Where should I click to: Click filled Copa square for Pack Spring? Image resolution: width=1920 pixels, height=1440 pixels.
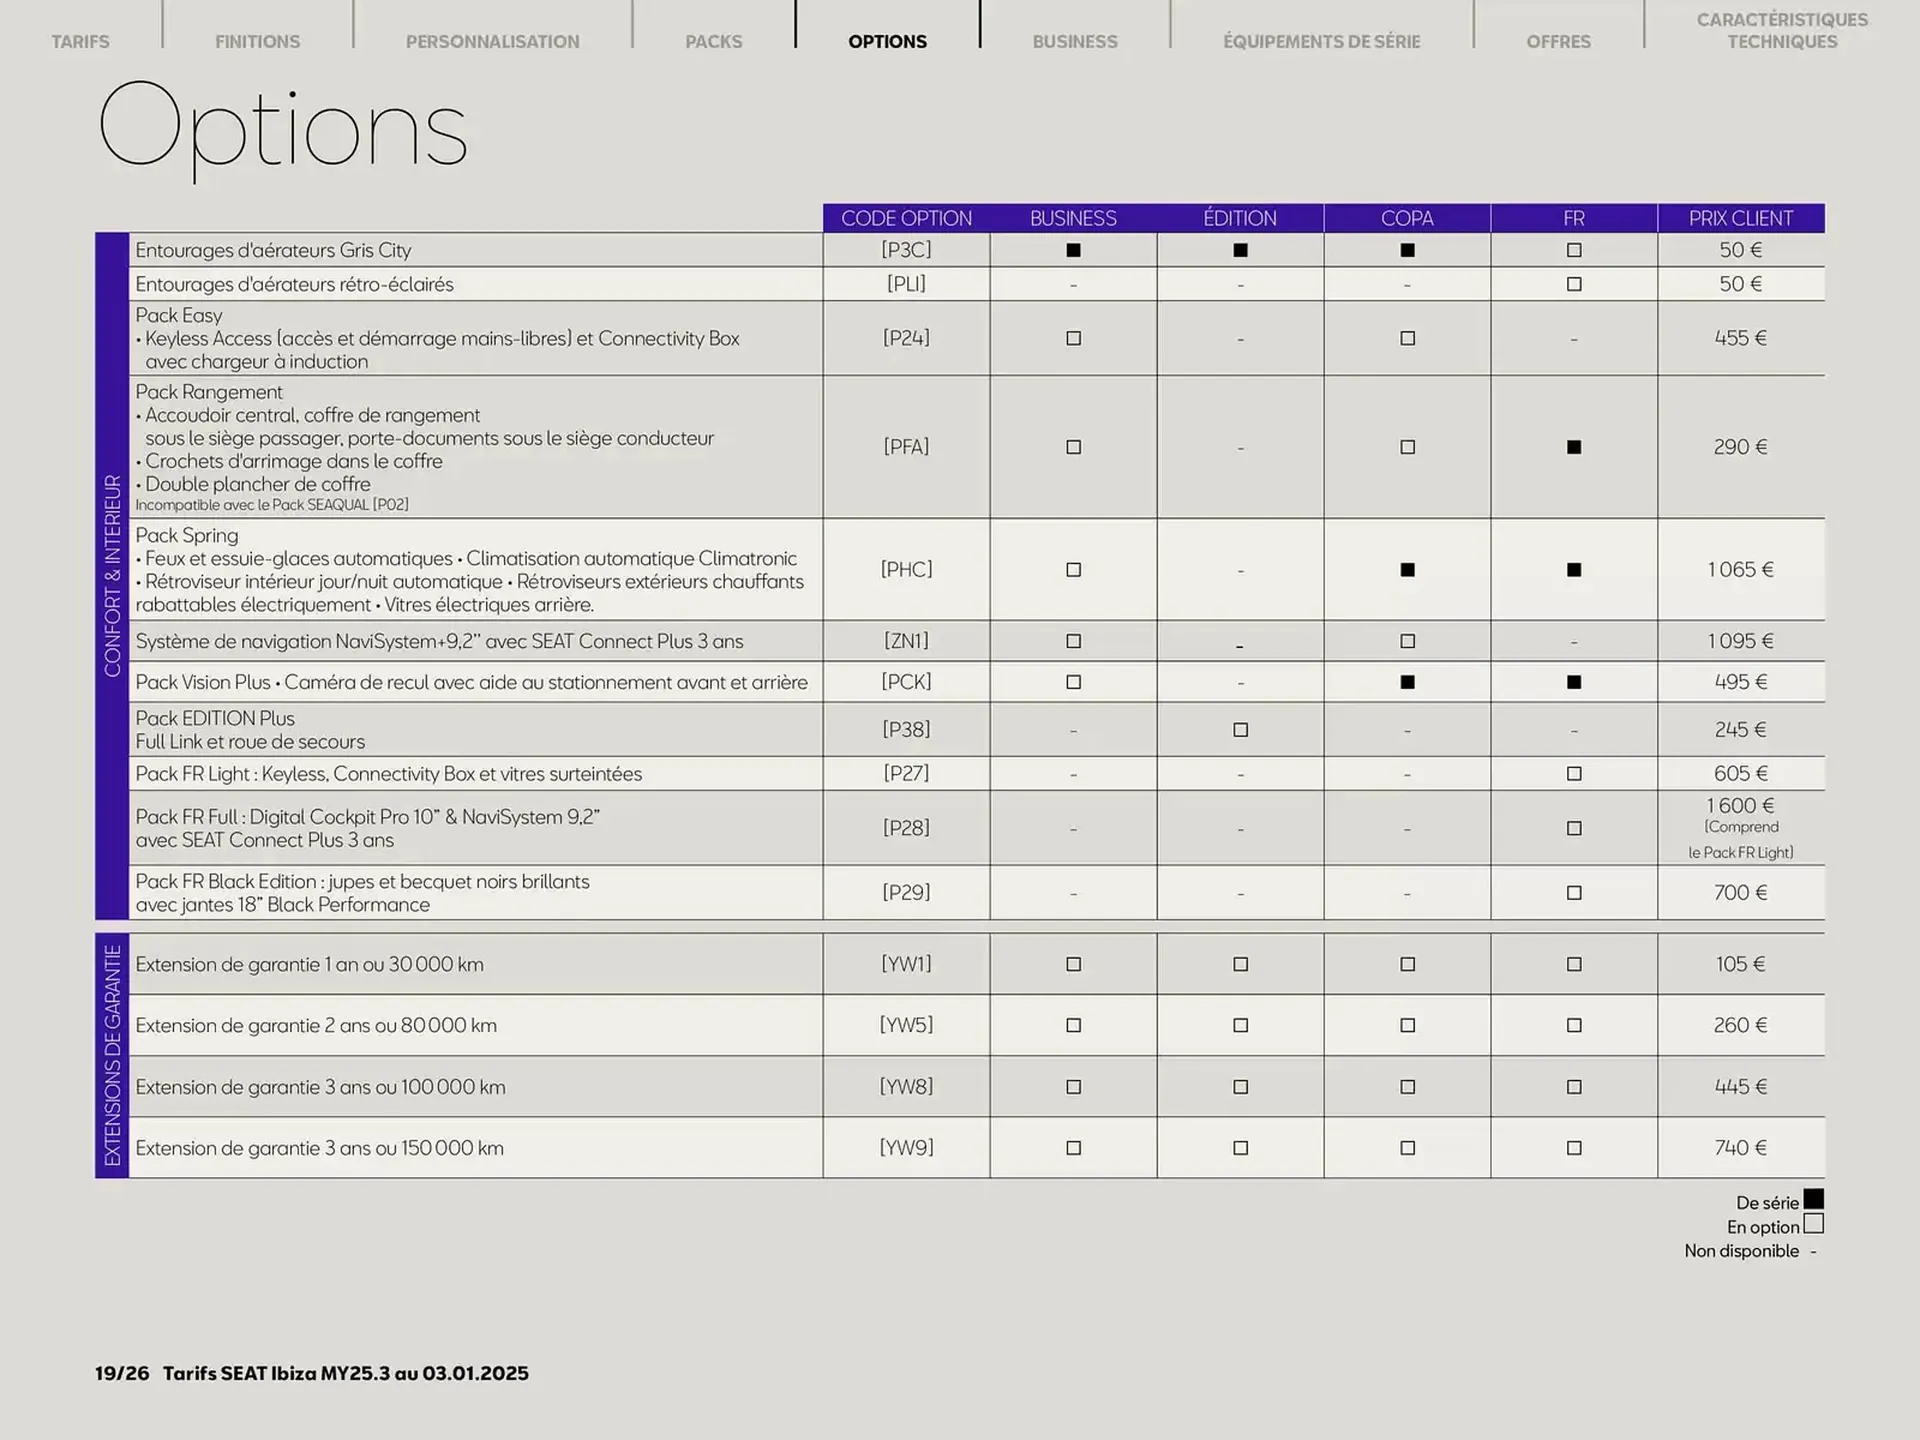[x=1407, y=570]
